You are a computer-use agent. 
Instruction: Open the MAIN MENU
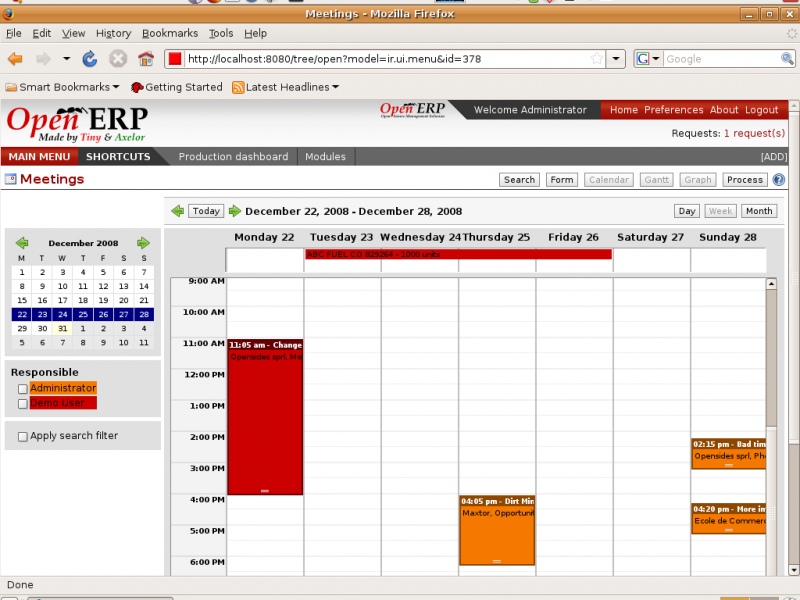[x=40, y=156]
